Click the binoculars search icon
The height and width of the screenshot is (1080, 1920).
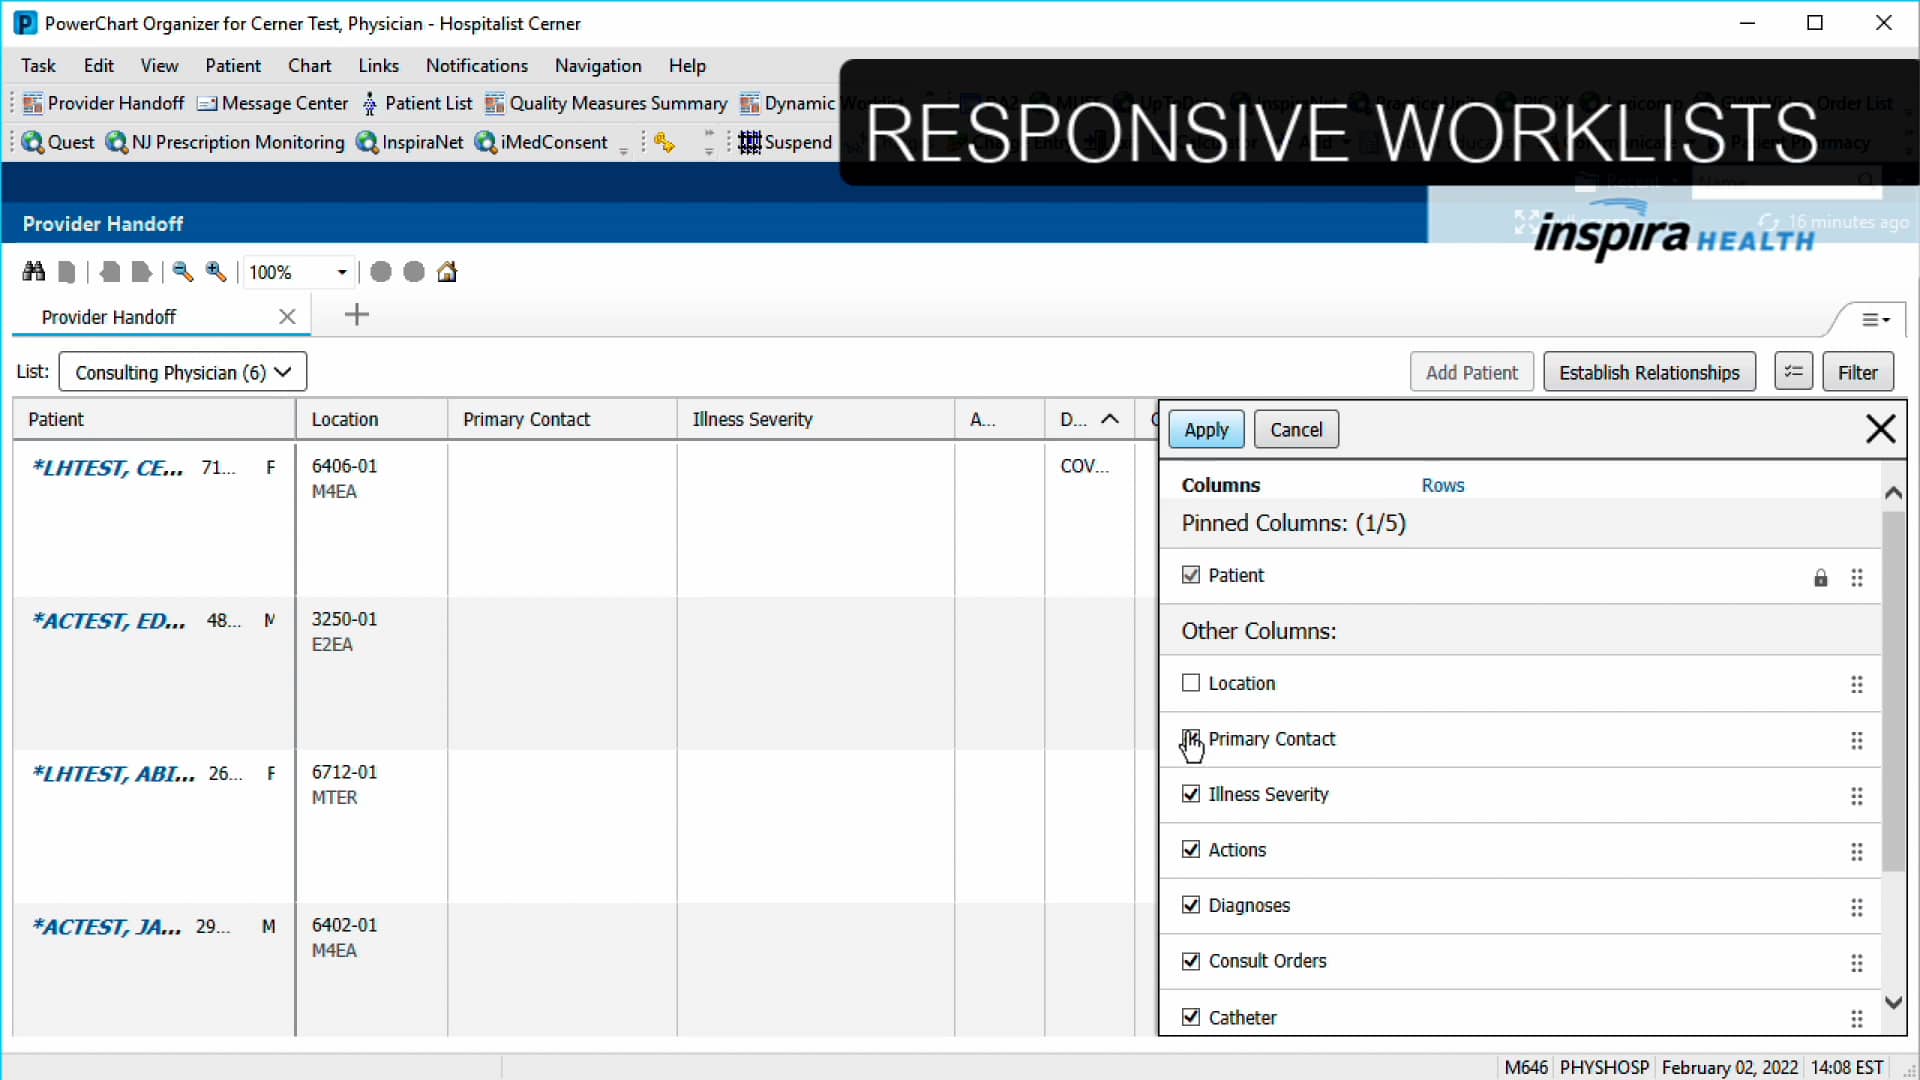(32, 271)
